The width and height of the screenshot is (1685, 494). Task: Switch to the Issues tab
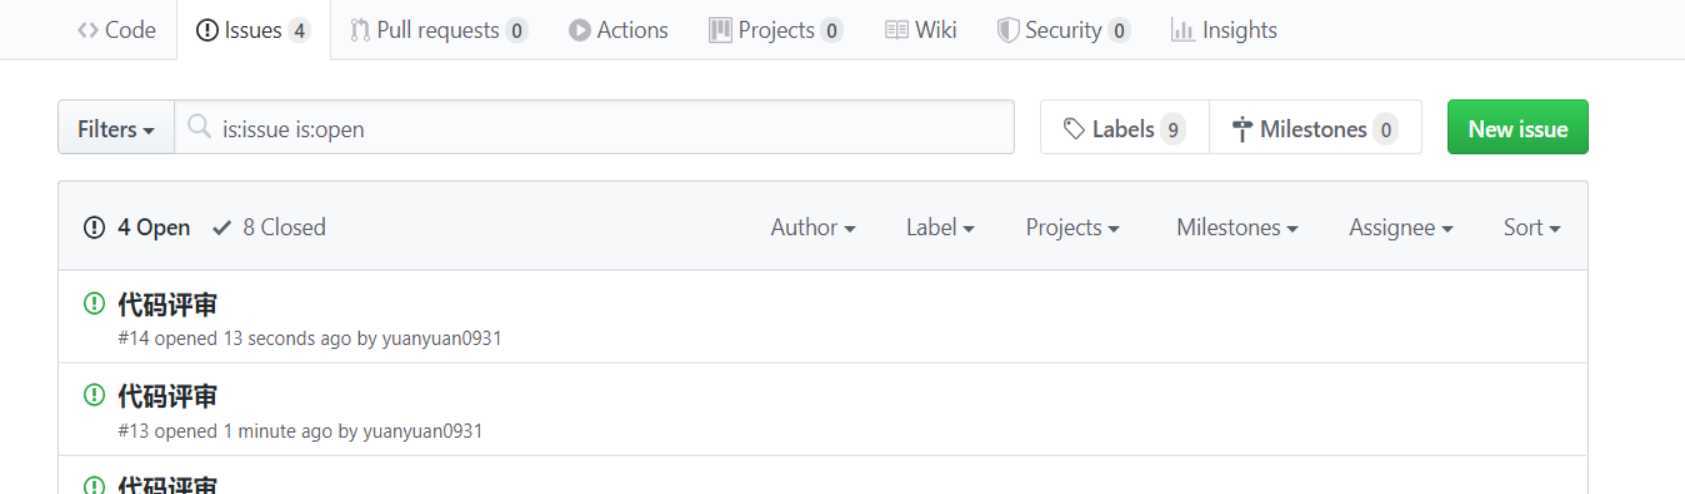click(254, 30)
